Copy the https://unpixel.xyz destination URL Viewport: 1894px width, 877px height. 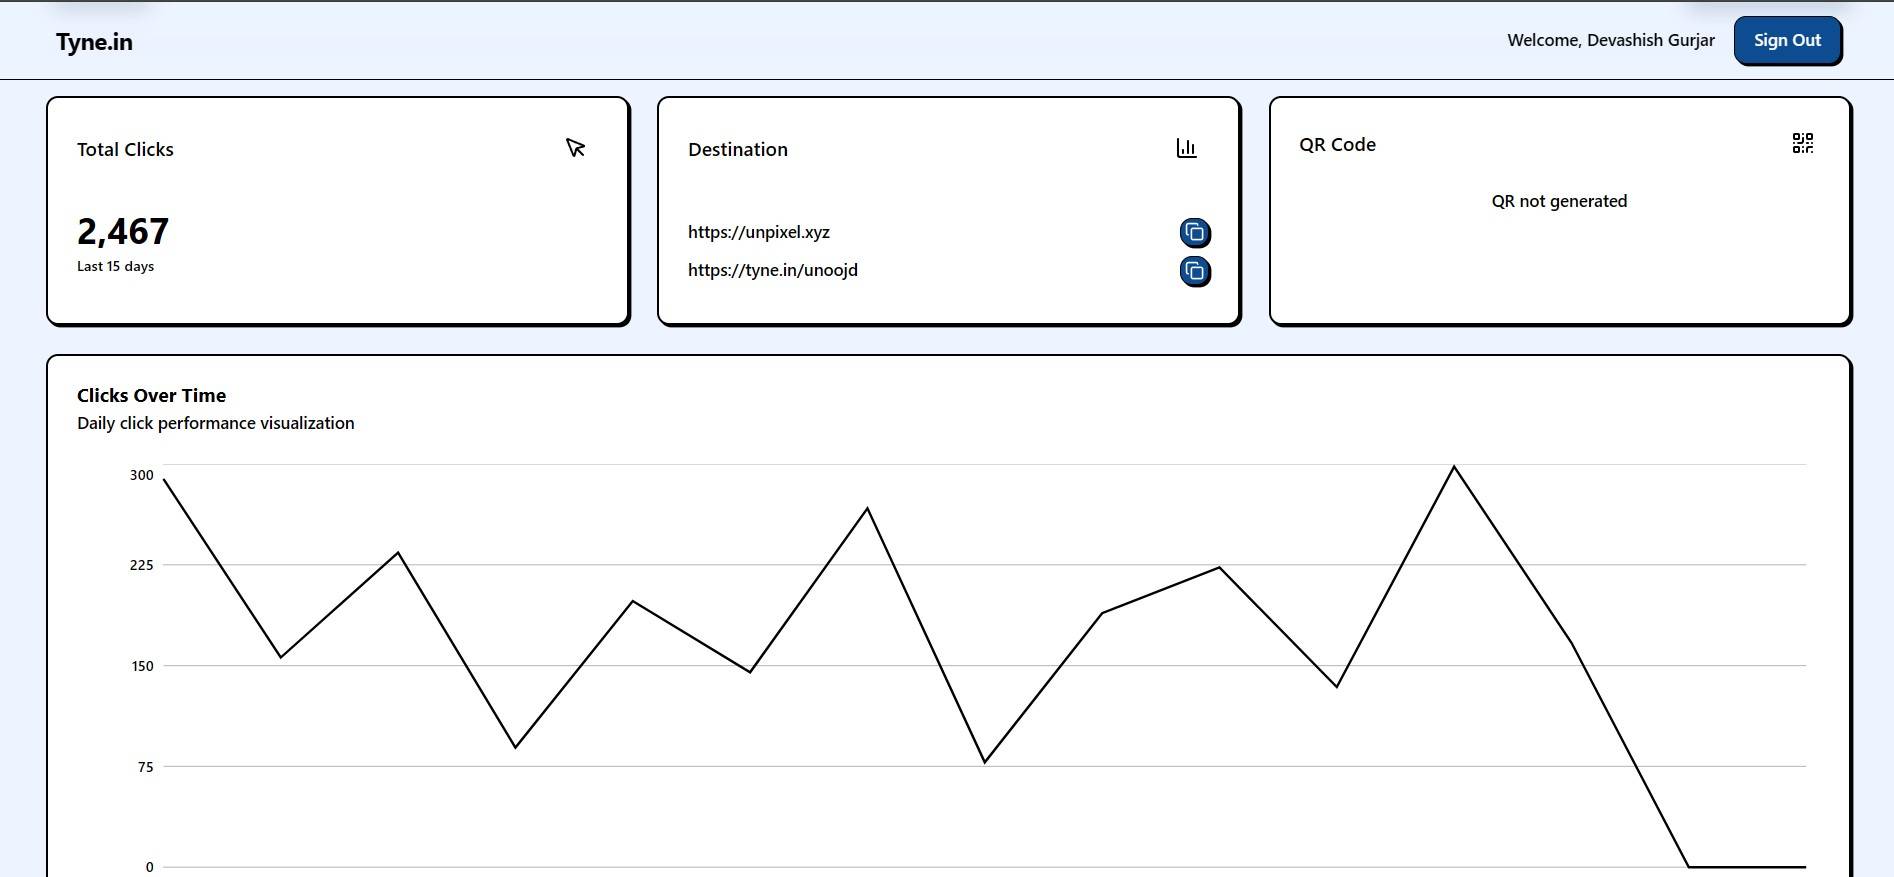click(x=1194, y=233)
